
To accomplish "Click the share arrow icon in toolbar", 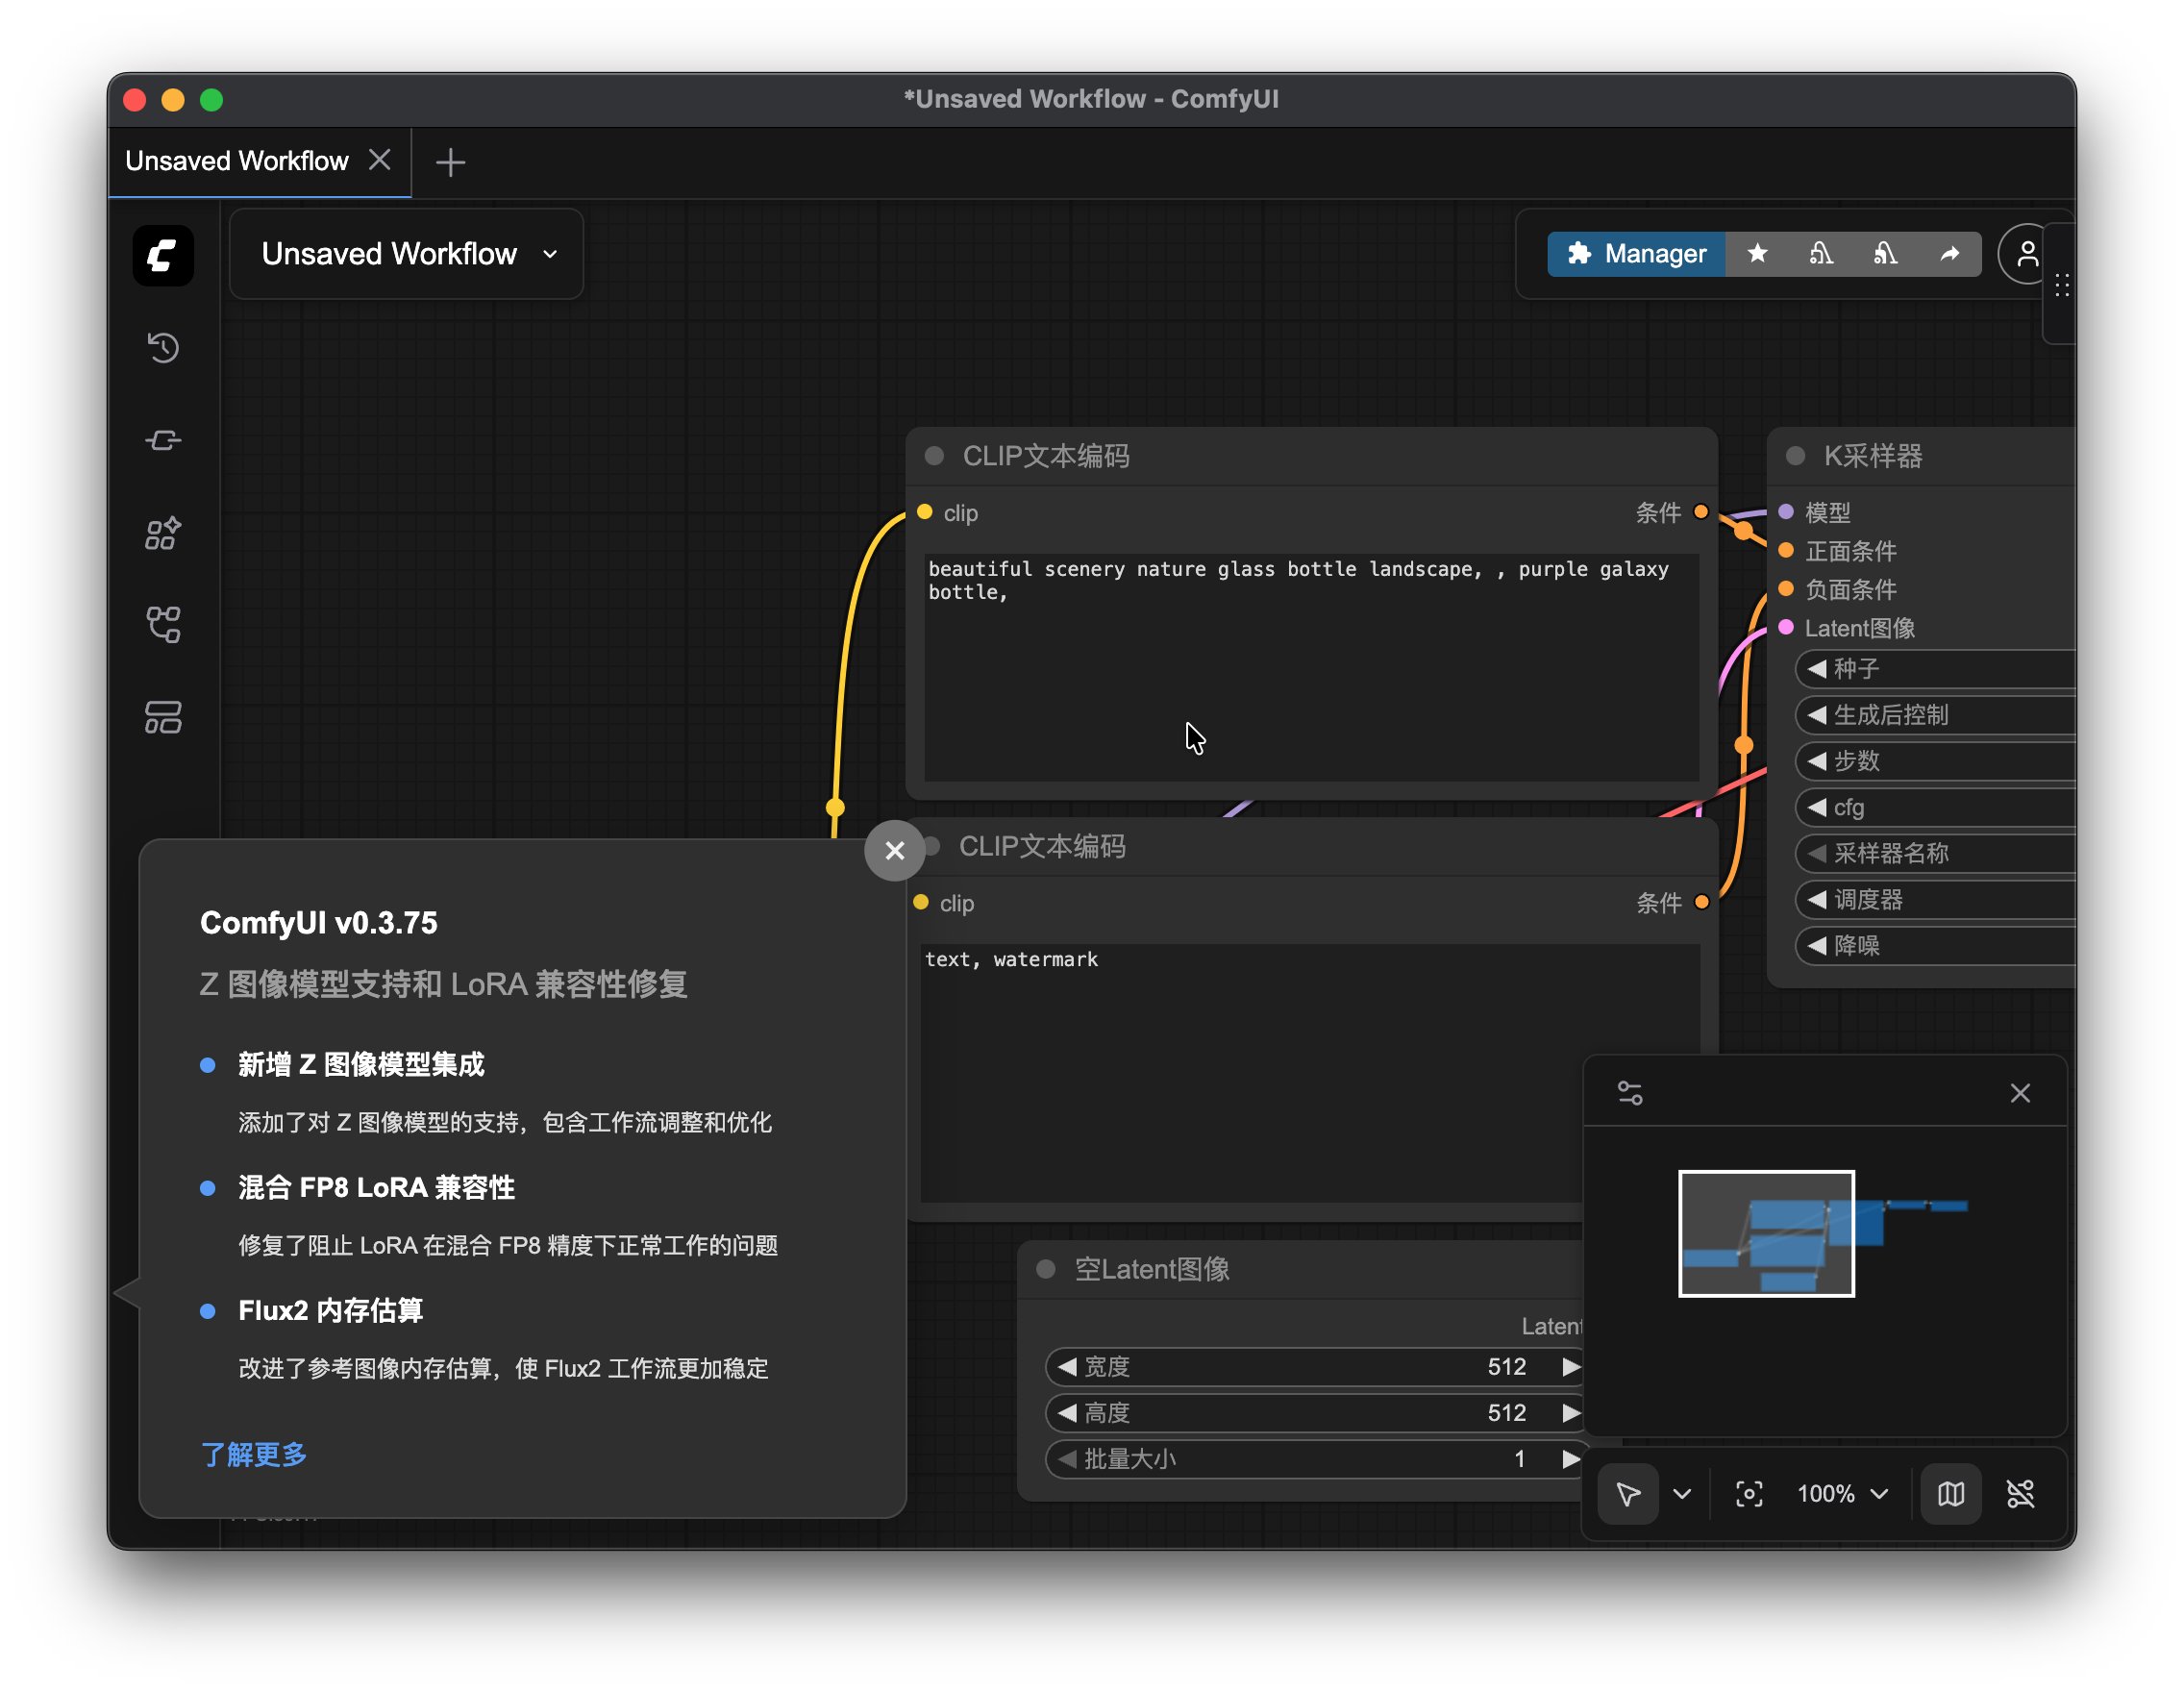I will (x=1949, y=254).
